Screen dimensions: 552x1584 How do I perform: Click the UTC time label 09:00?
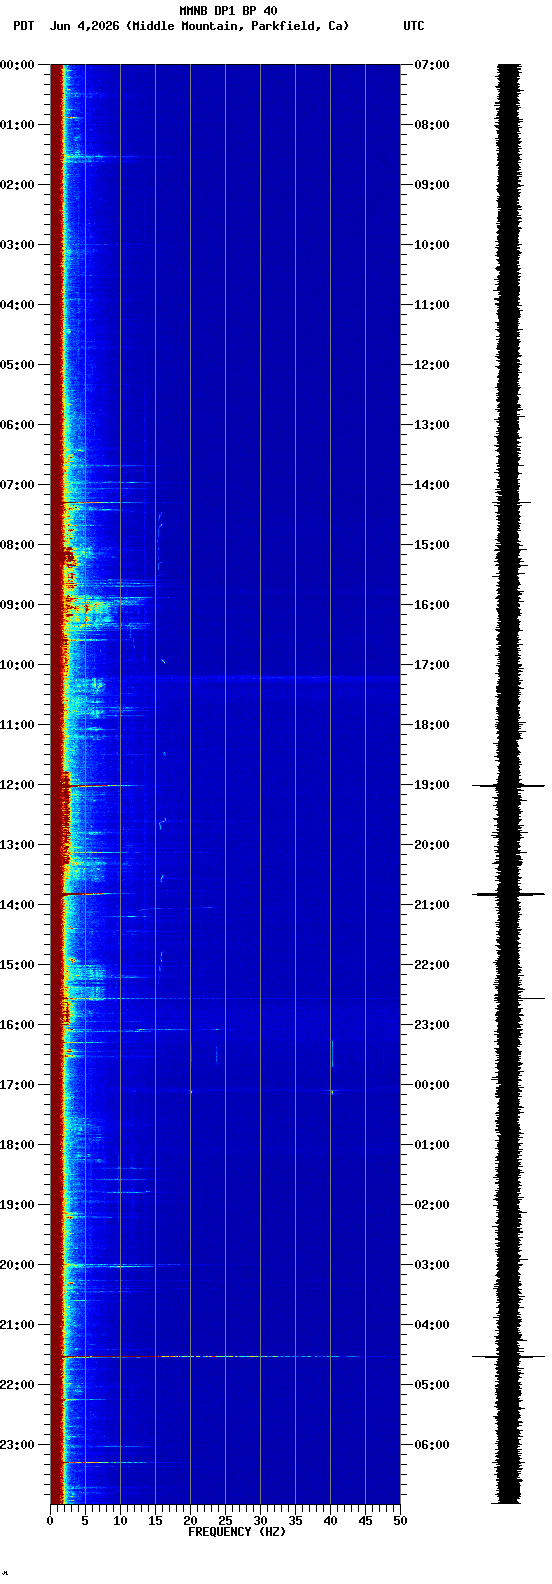pos(432,185)
